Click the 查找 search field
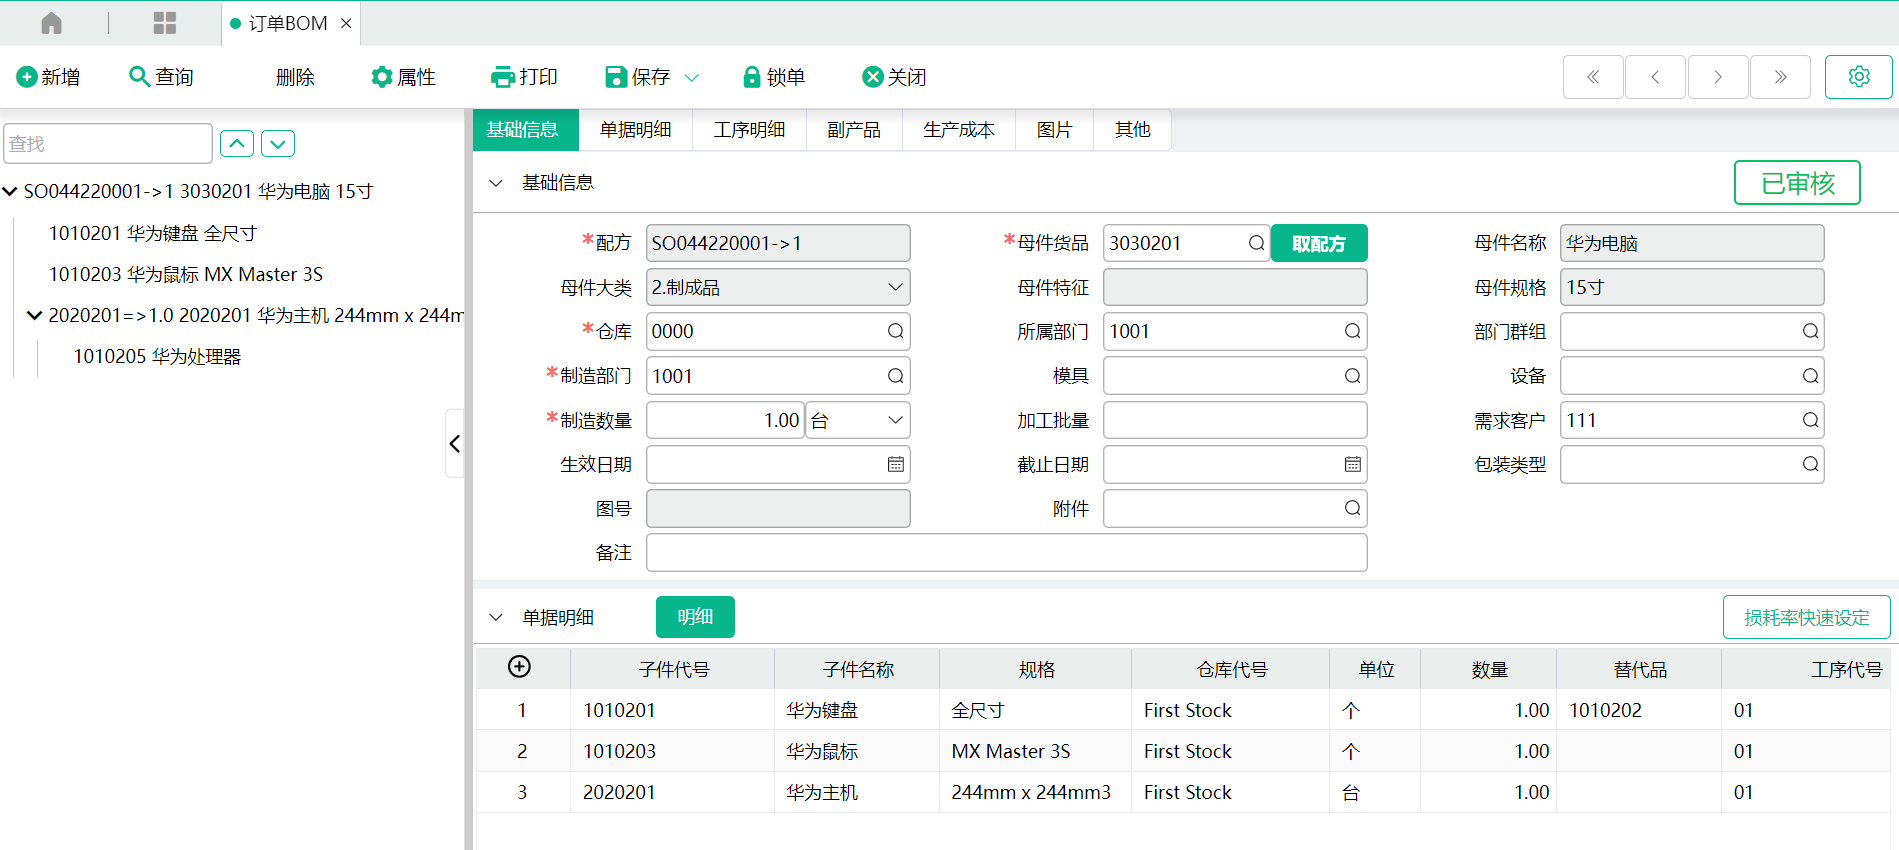 [108, 144]
